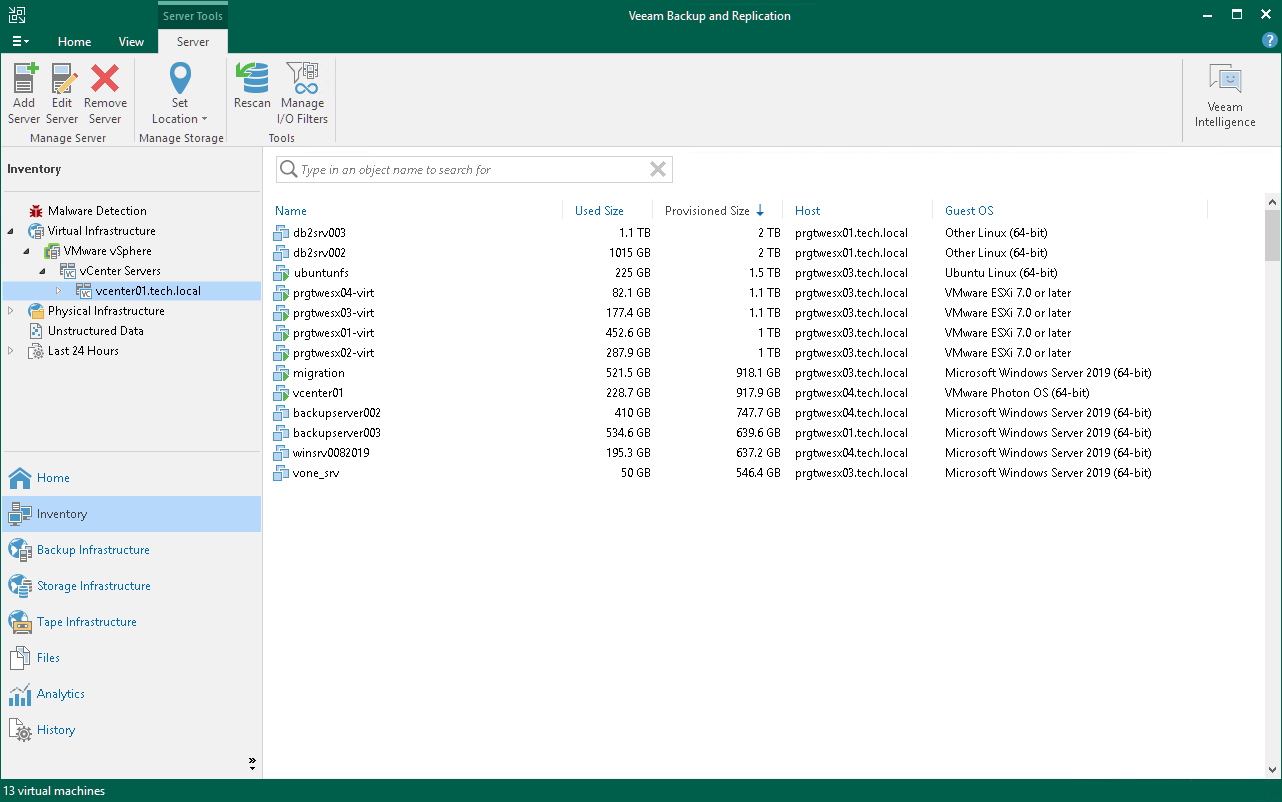Click the object name search field
Image resolution: width=1282 pixels, height=802 pixels.
[x=470, y=170]
